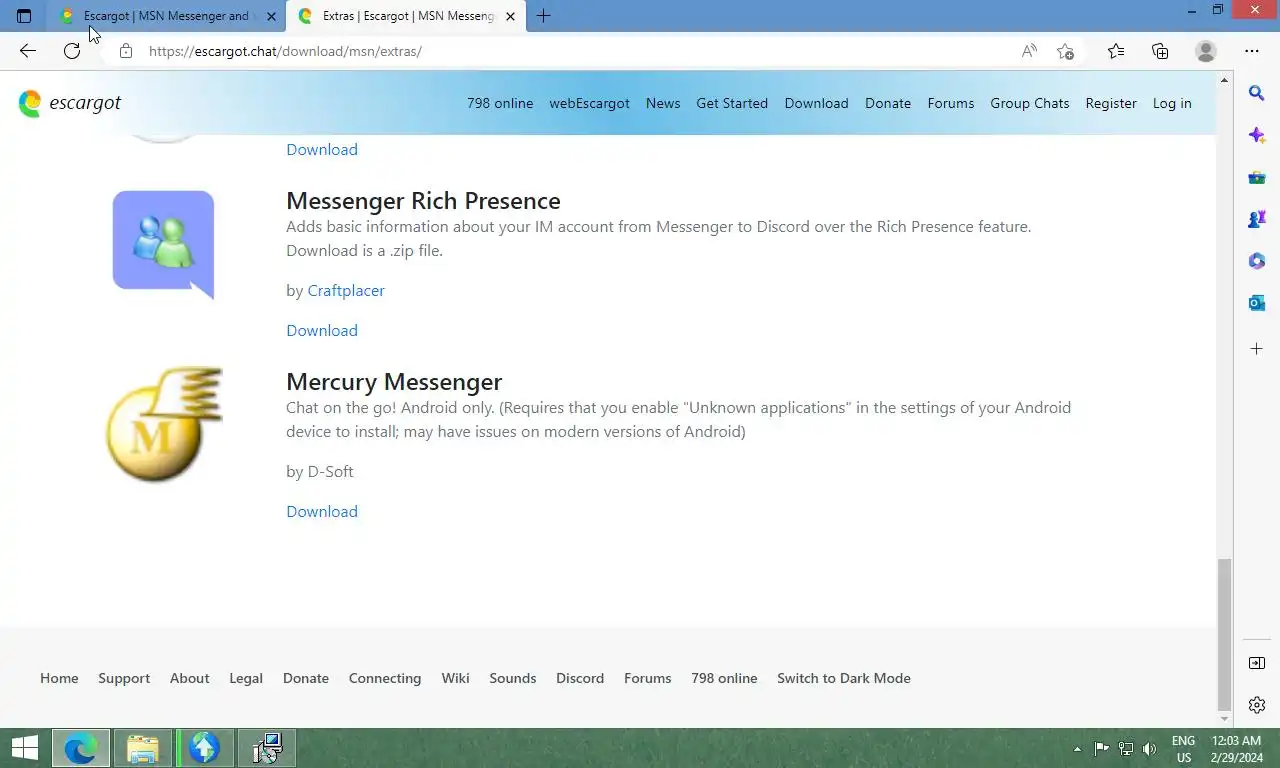Open footer About link
The image size is (1280, 768).
pos(189,678)
